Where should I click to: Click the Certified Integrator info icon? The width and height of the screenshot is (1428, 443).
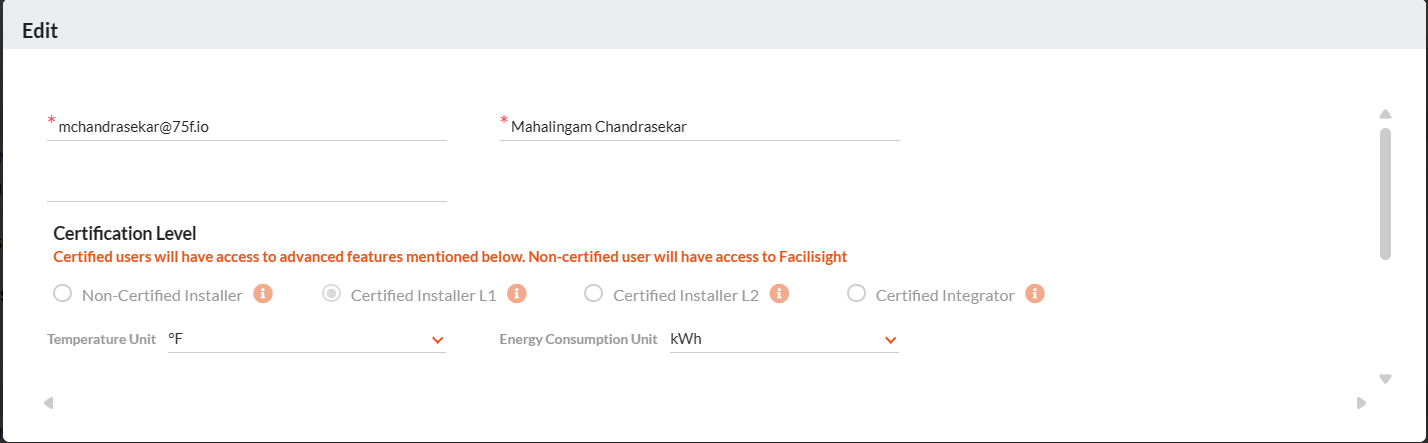click(1036, 294)
